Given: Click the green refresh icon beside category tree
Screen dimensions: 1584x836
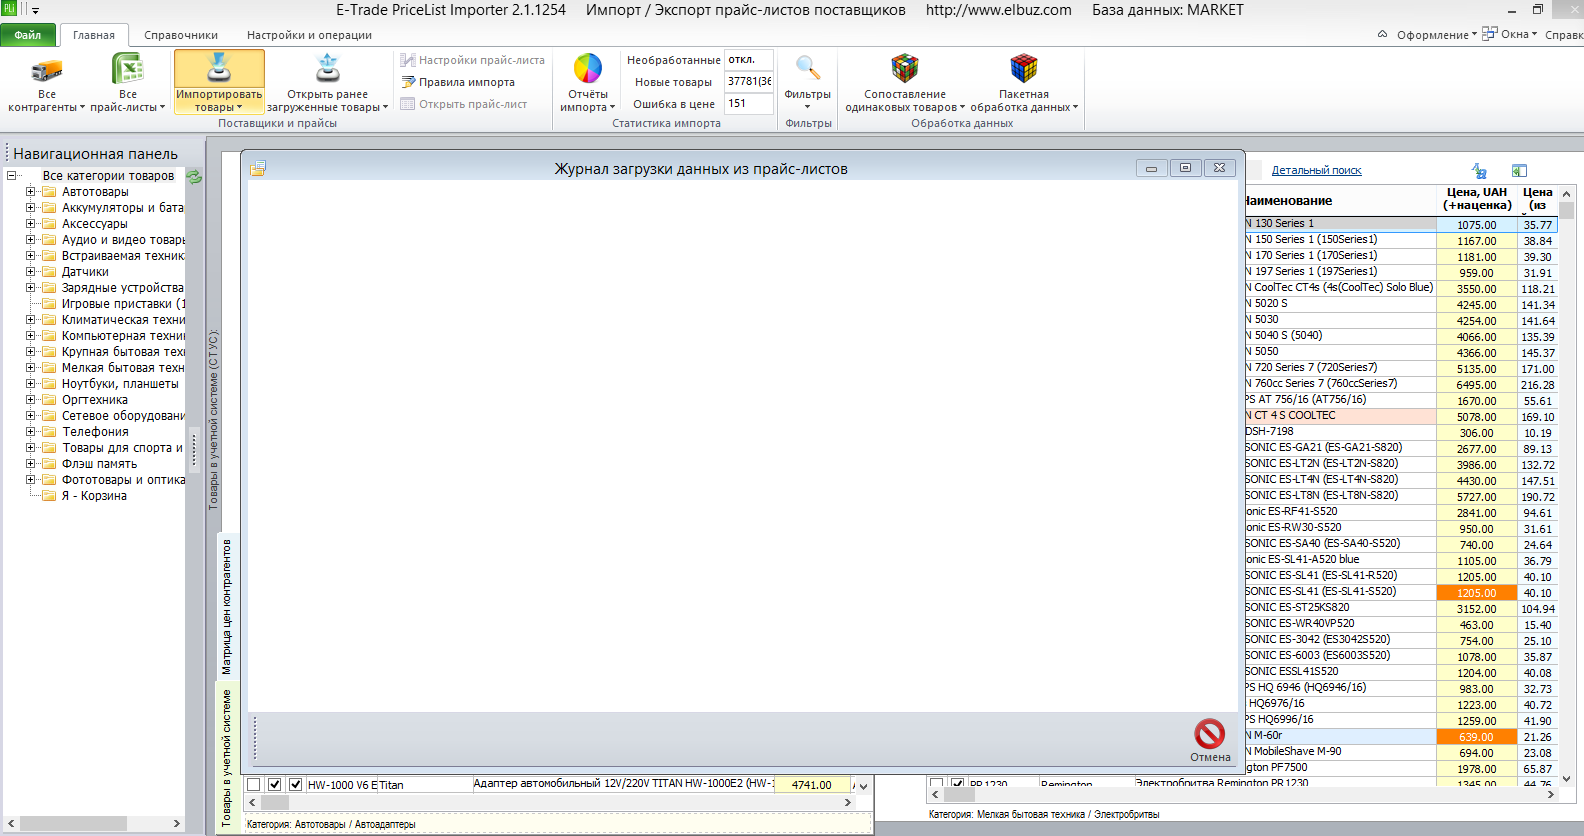Looking at the screenshot, I should [194, 177].
